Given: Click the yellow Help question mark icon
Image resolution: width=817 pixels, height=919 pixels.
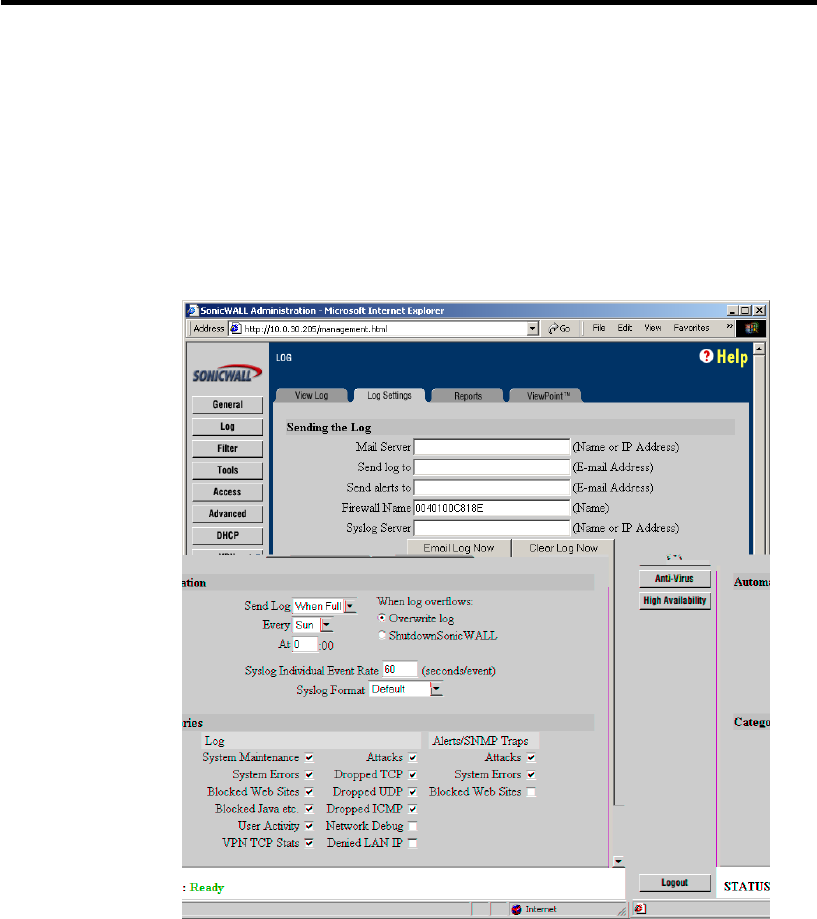Looking at the screenshot, I should click(706, 356).
